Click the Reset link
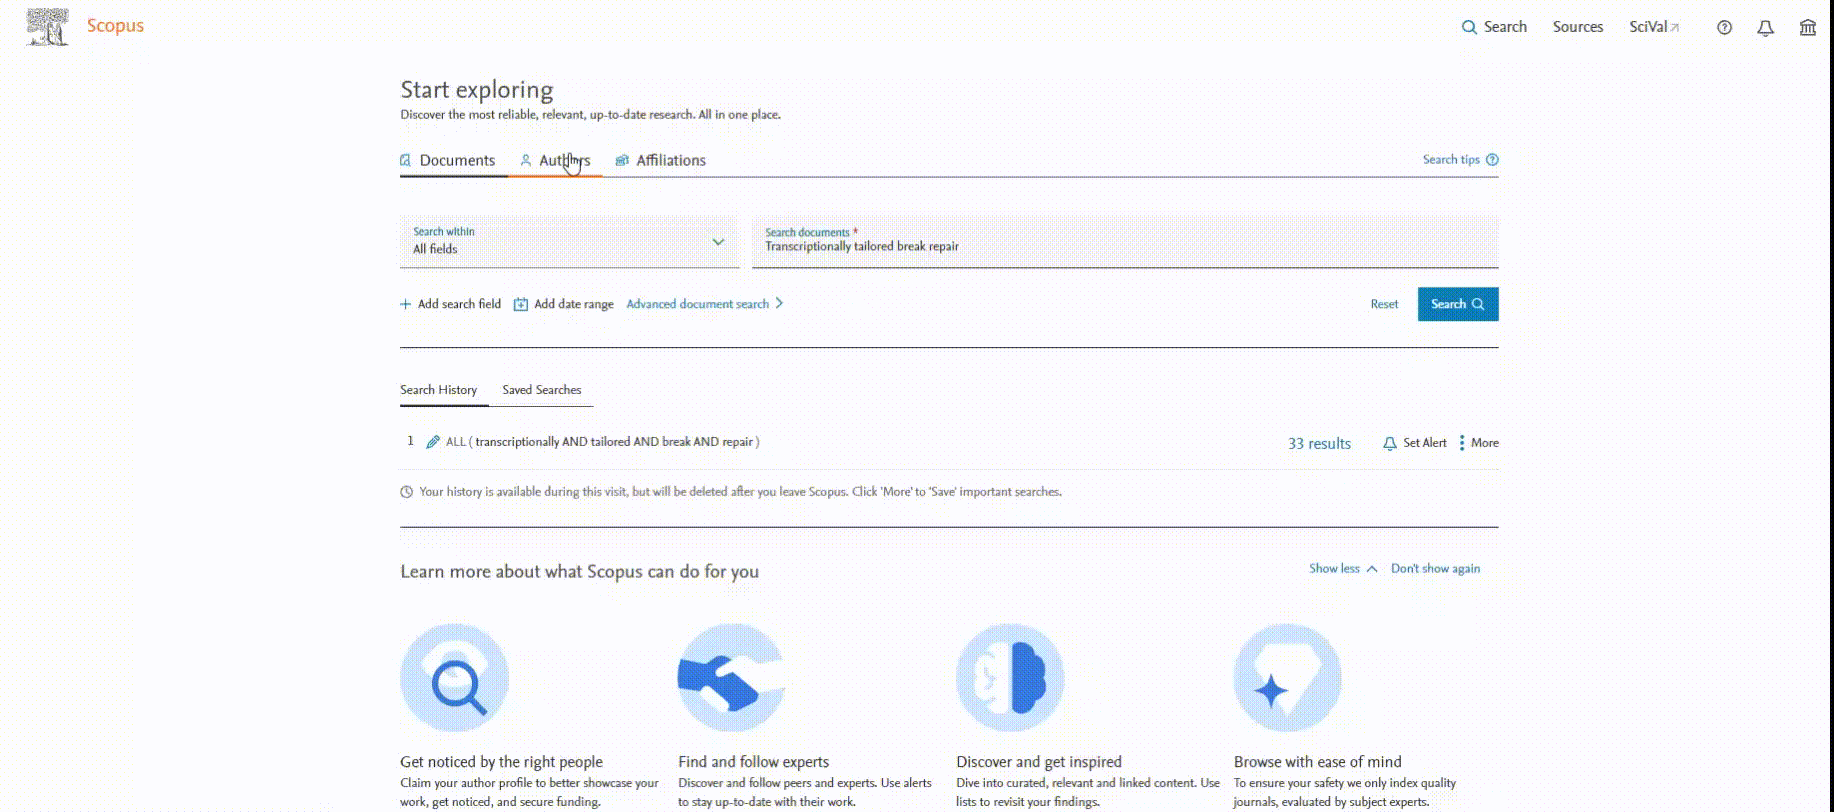The image size is (1834, 812). click(x=1384, y=304)
